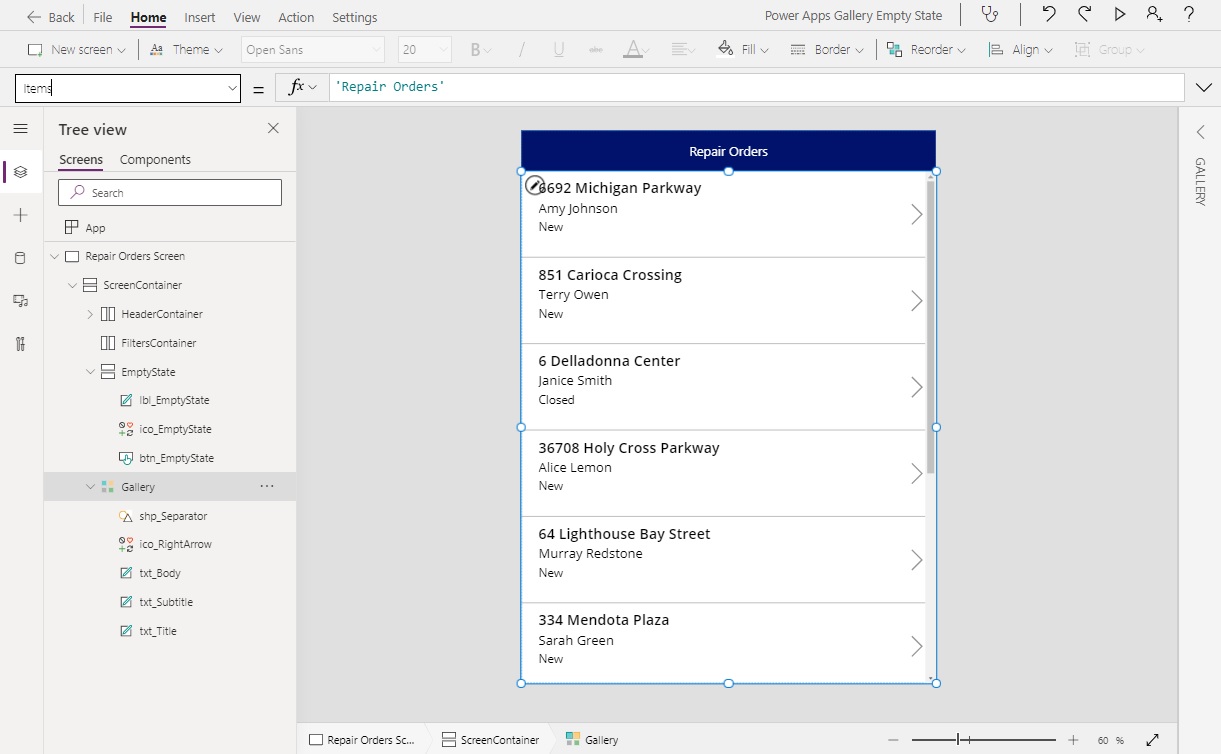Switch to the Components tab
The image size is (1221, 754).
(x=155, y=159)
